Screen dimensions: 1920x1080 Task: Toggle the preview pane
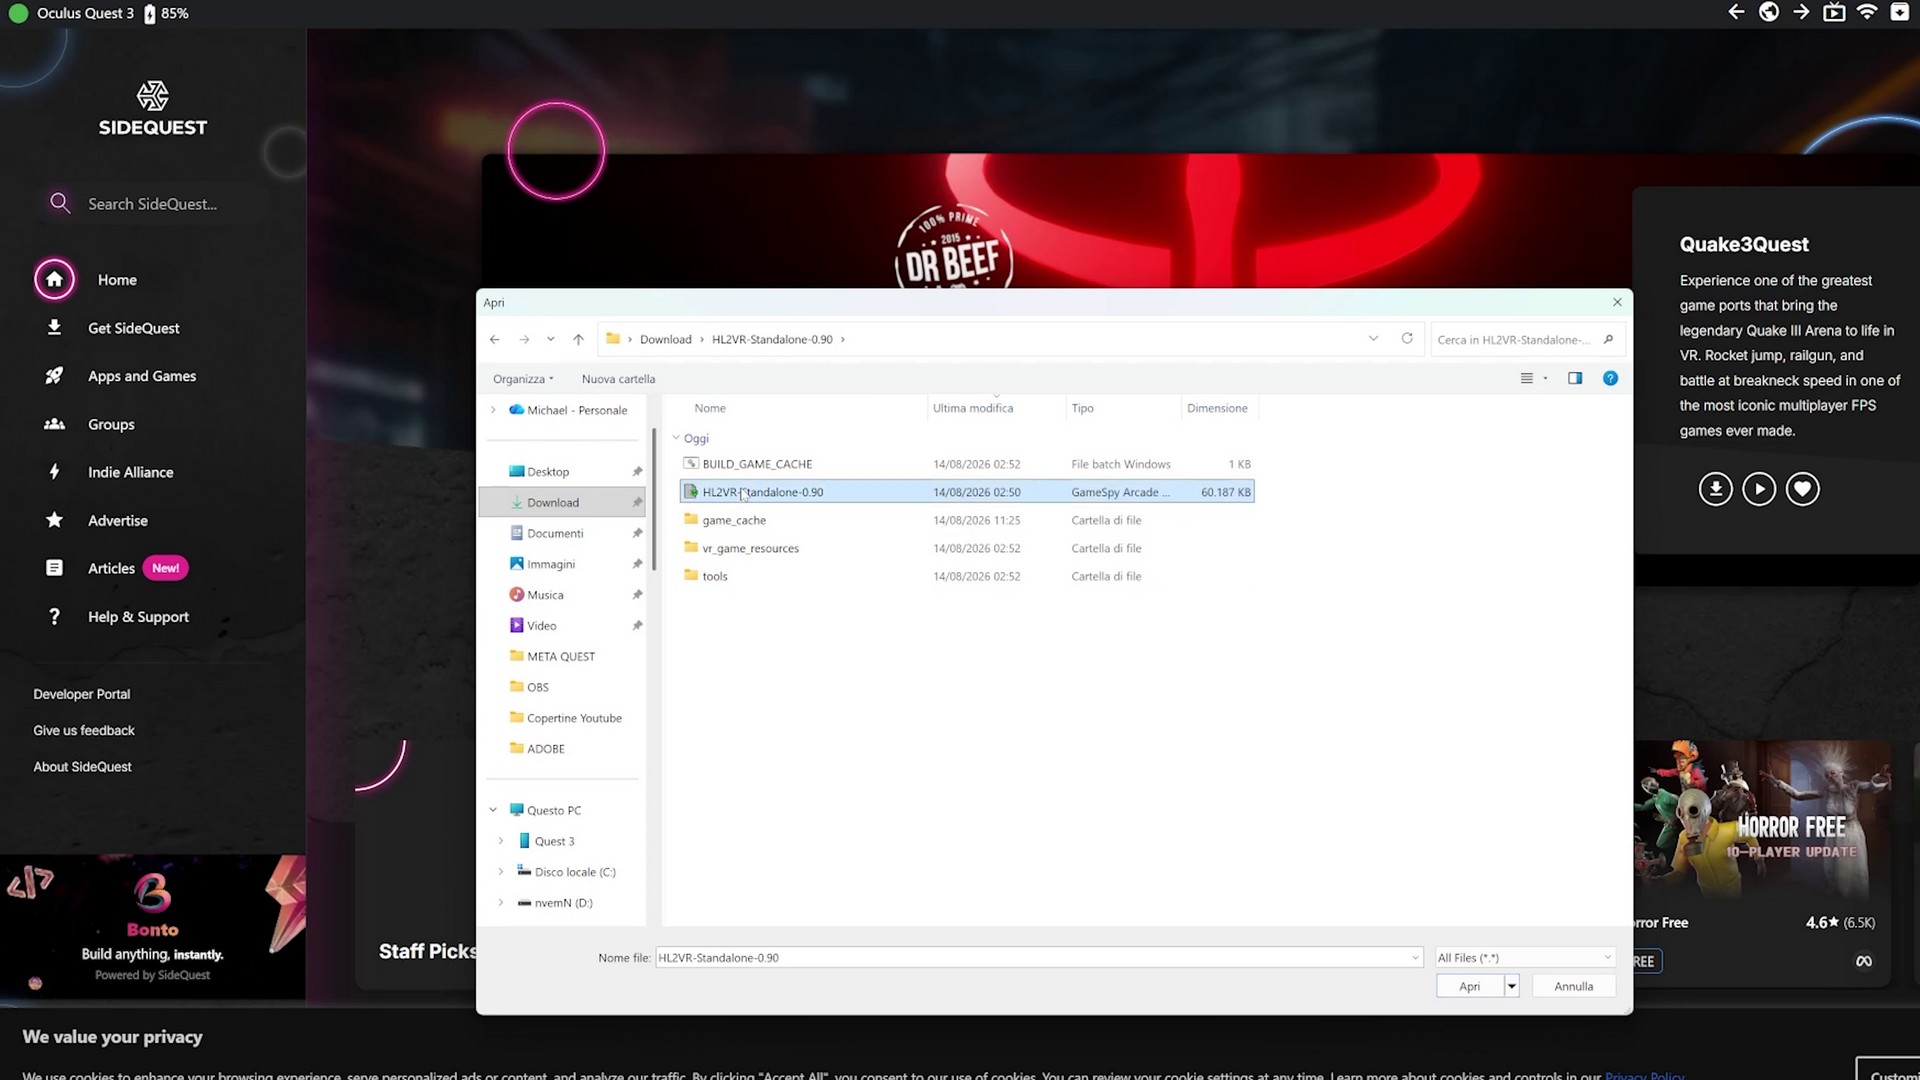[1575, 379]
